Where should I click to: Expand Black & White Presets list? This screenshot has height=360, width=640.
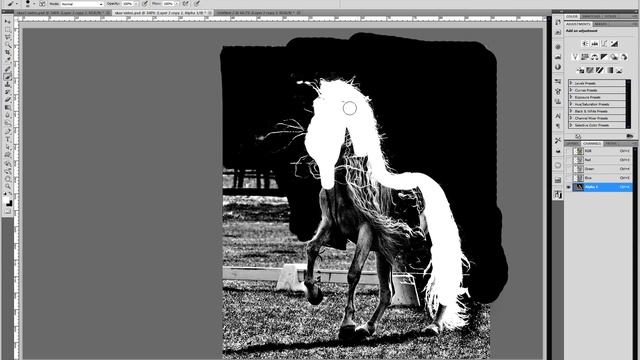tap(571, 111)
